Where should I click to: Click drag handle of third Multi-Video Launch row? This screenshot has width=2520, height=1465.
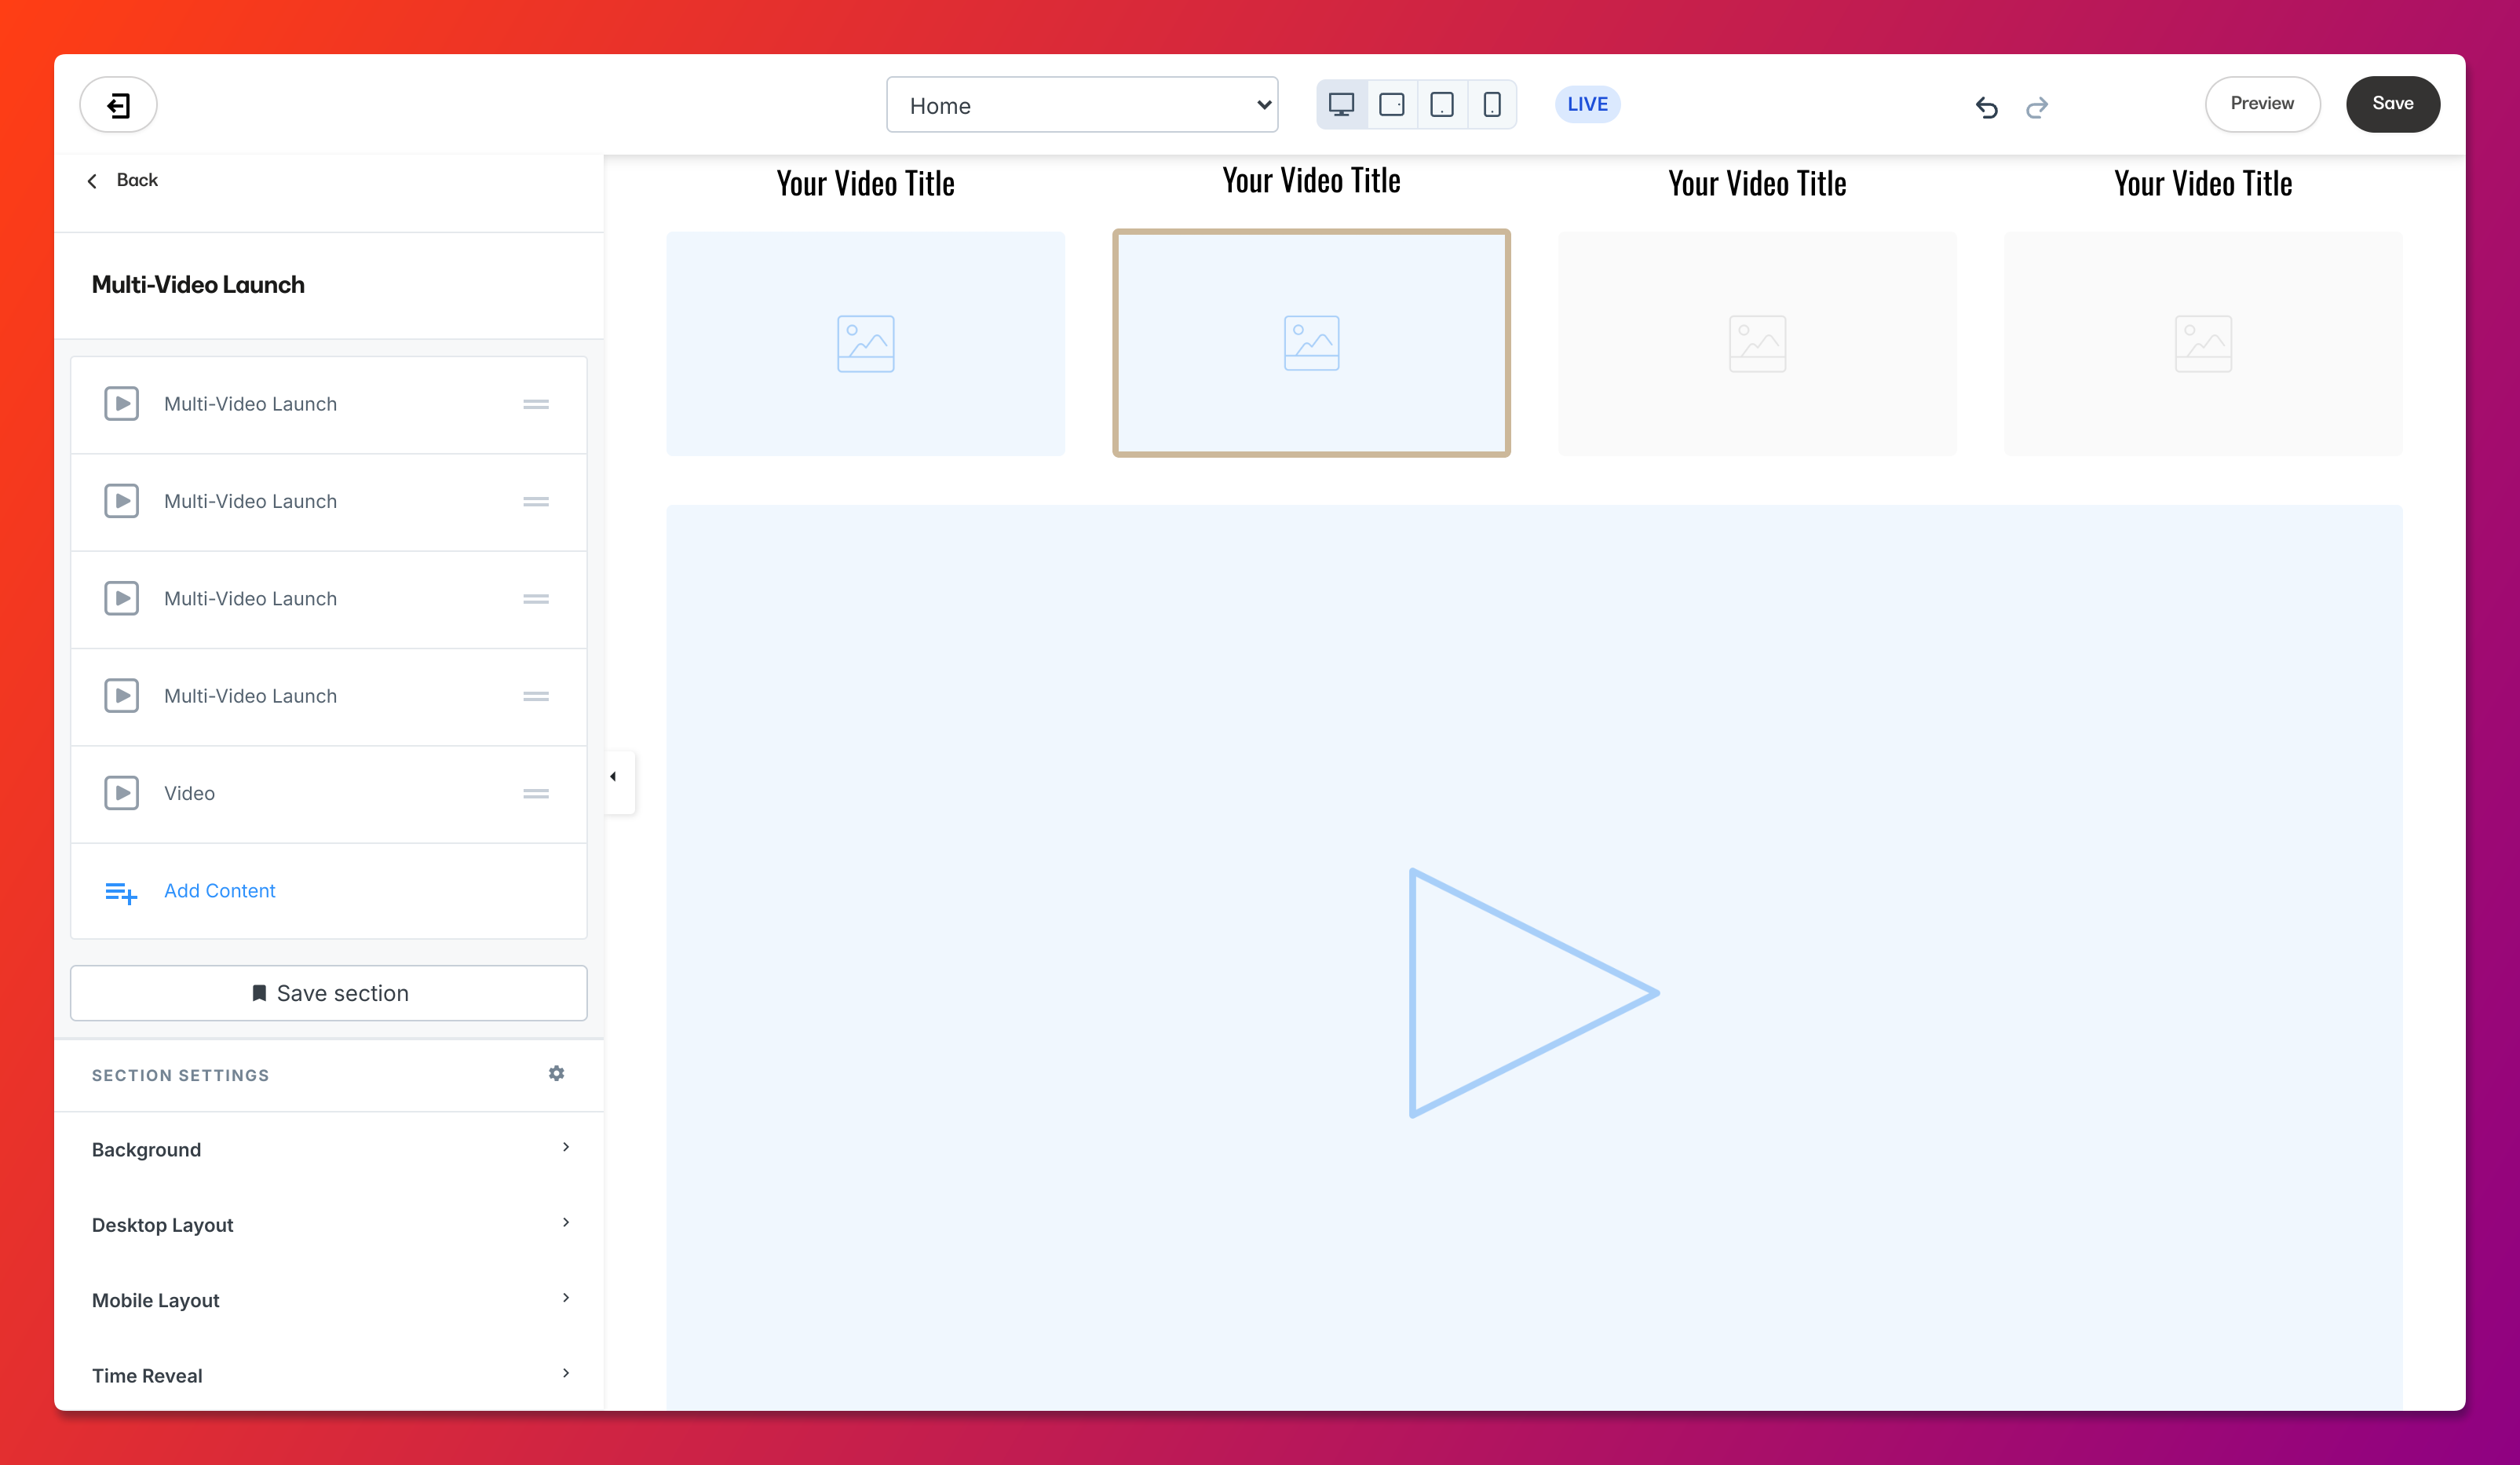coord(536,598)
